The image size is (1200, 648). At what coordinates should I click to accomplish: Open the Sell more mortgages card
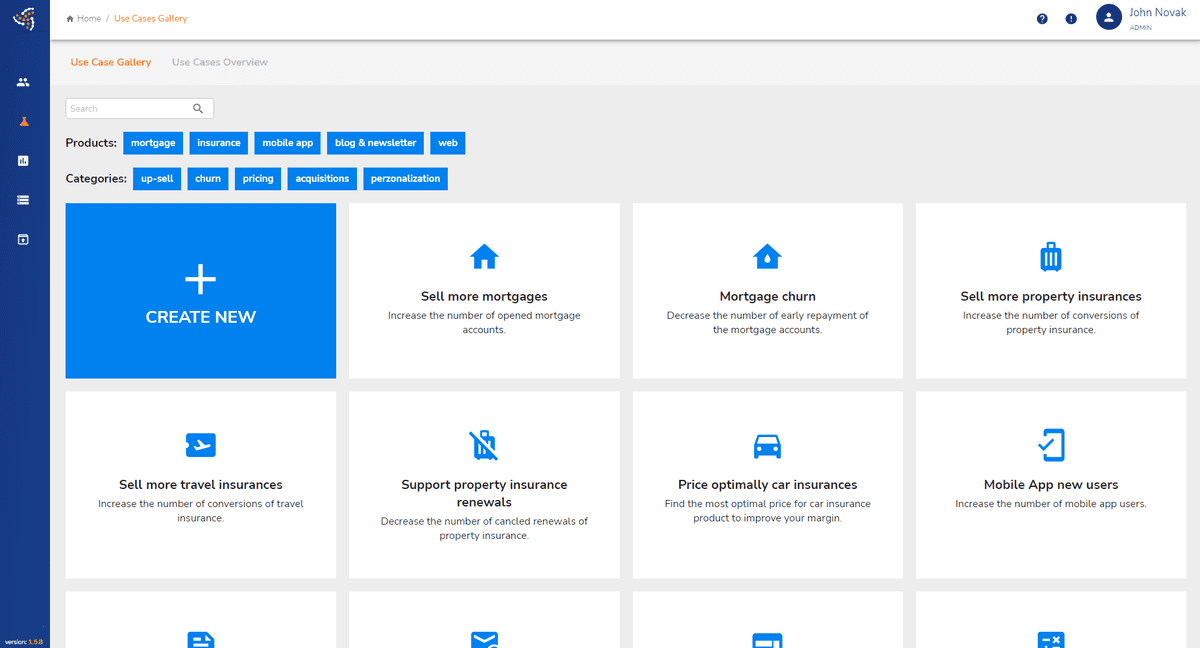[x=484, y=291]
